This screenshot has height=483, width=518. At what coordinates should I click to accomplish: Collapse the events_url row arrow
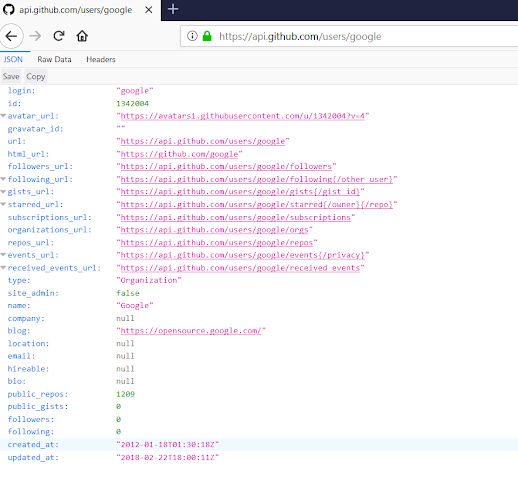(x=3, y=255)
